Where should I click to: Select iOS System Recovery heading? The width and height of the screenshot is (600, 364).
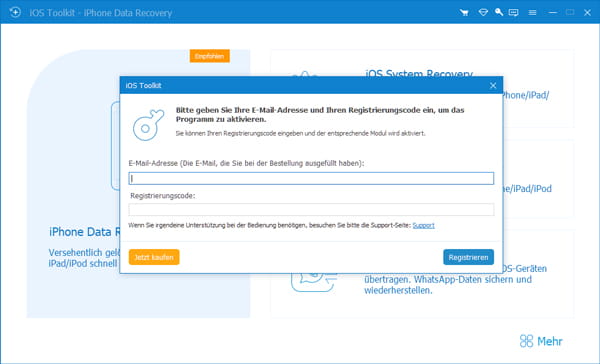[419, 72]
